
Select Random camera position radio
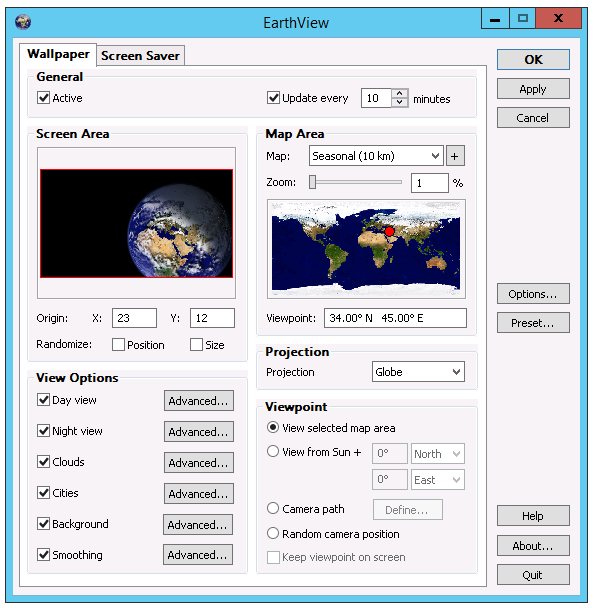[273, 533]
